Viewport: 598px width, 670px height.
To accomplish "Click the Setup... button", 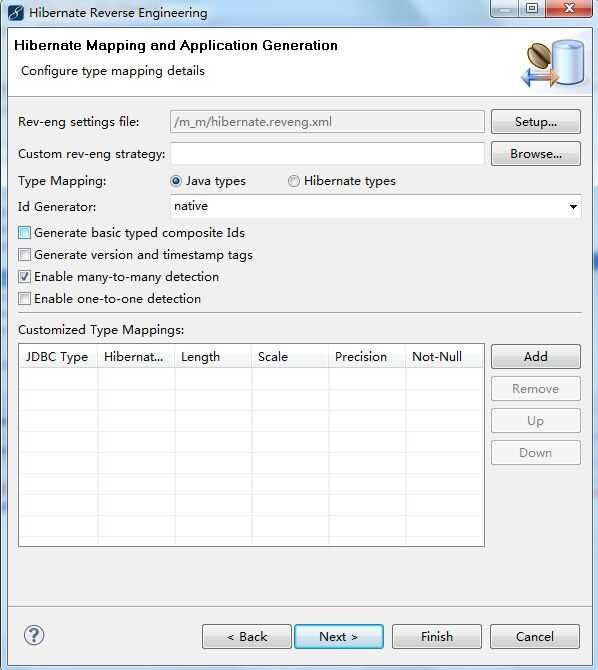I will tap(536, 122).
